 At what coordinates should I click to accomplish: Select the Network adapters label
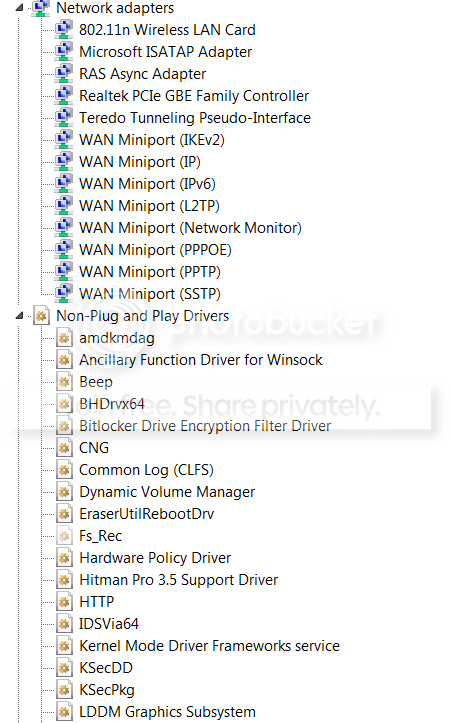tap(115, 8)
